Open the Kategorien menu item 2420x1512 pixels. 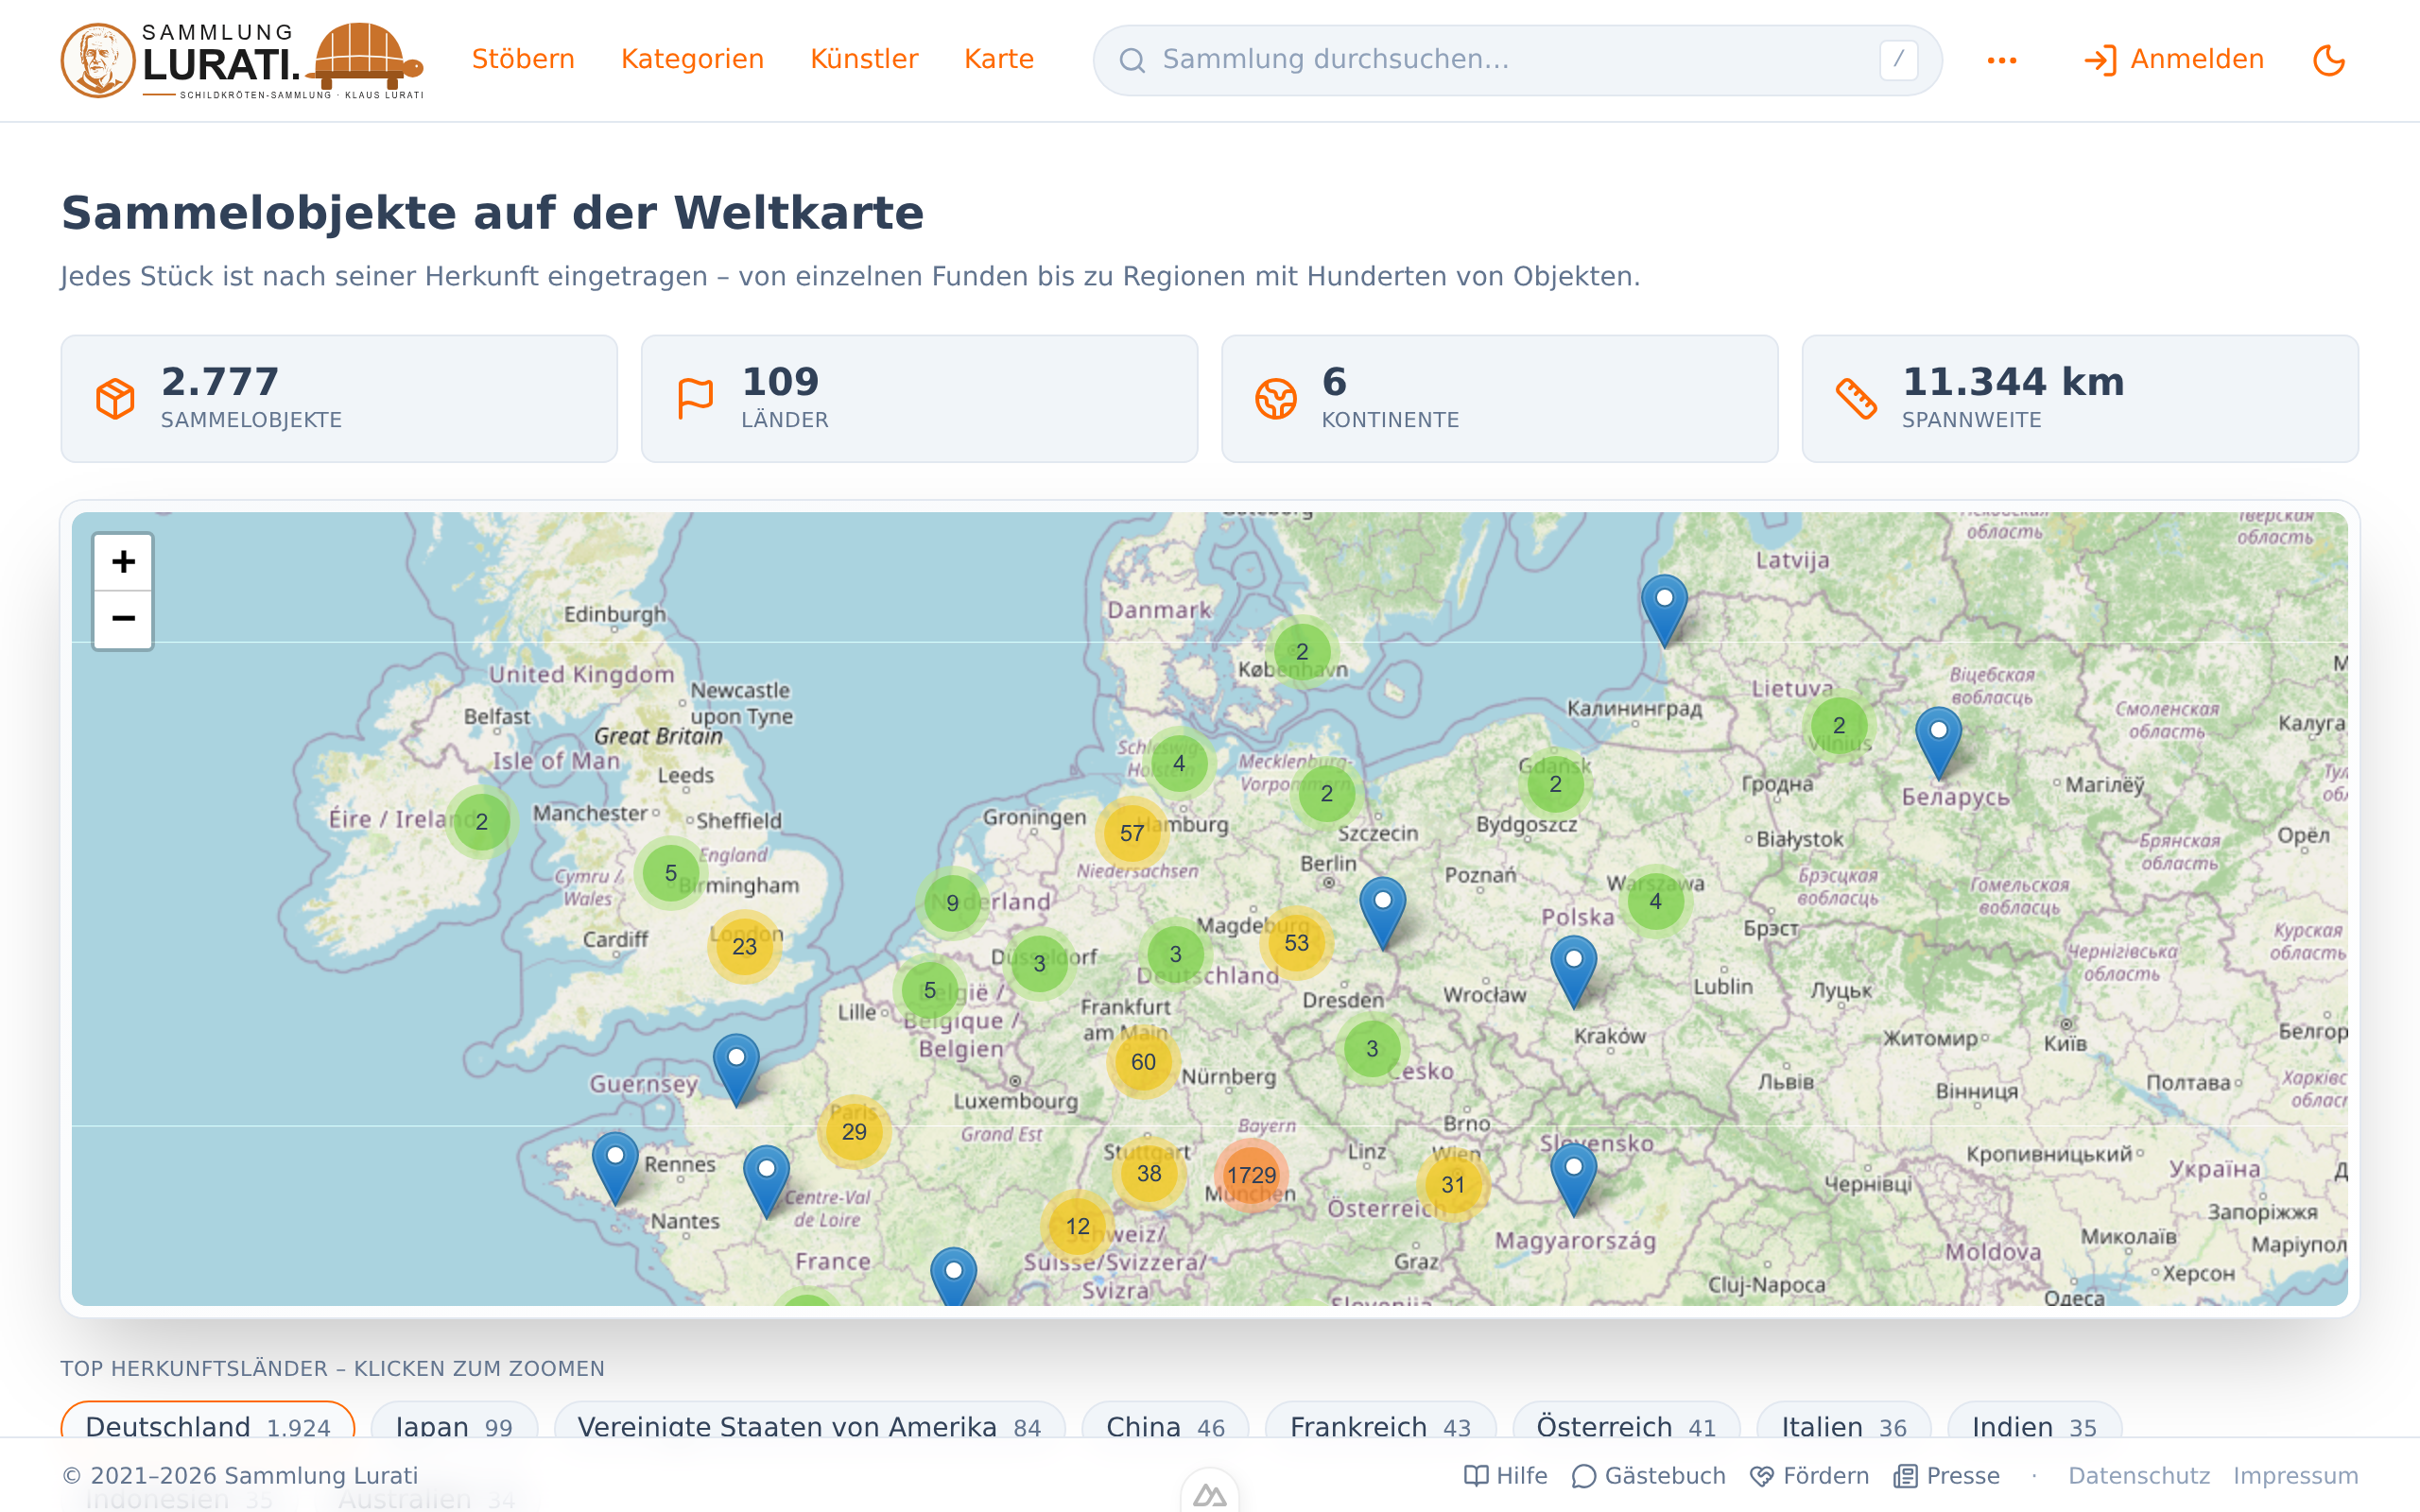(x=692, y=59)
